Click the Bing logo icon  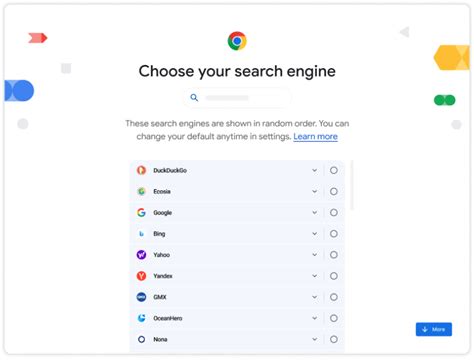point(141,234)
